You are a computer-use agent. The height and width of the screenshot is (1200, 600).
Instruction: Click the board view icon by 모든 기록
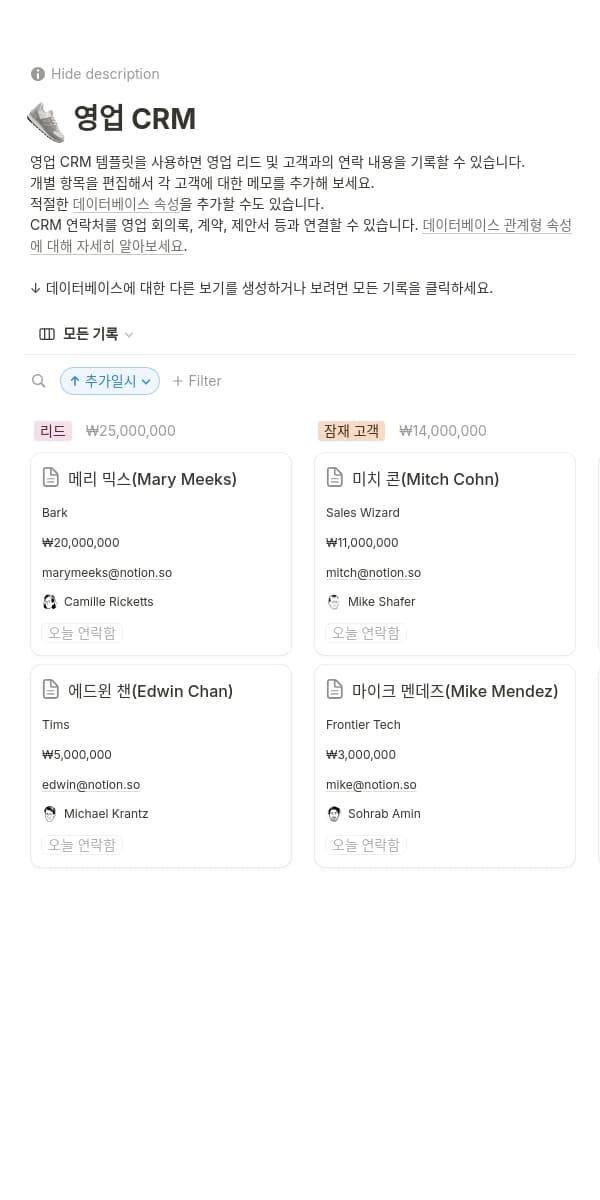pos(47,334)
